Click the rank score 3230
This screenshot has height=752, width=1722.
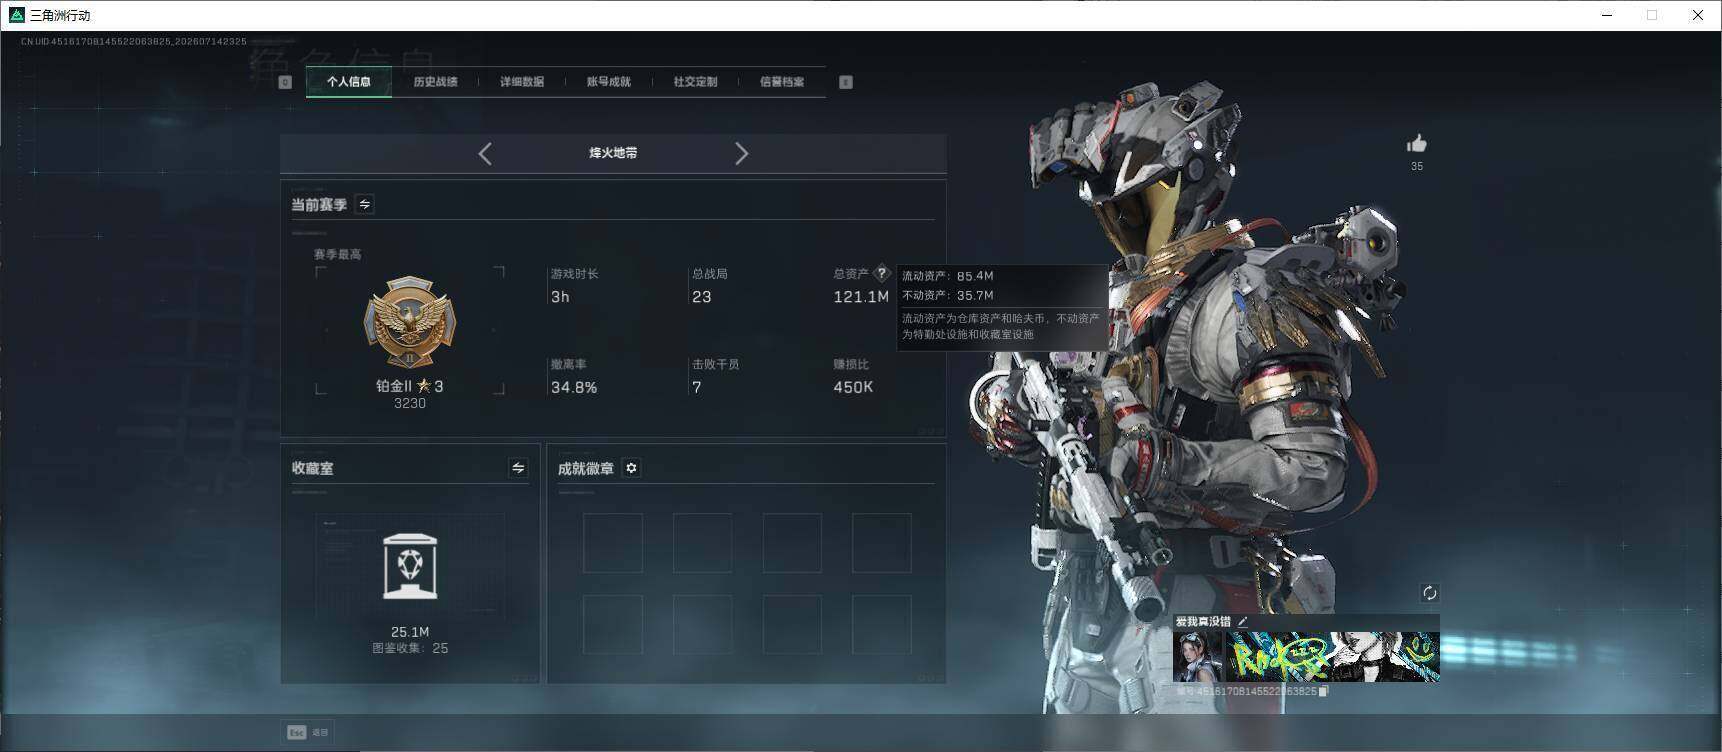click(410, 403)
